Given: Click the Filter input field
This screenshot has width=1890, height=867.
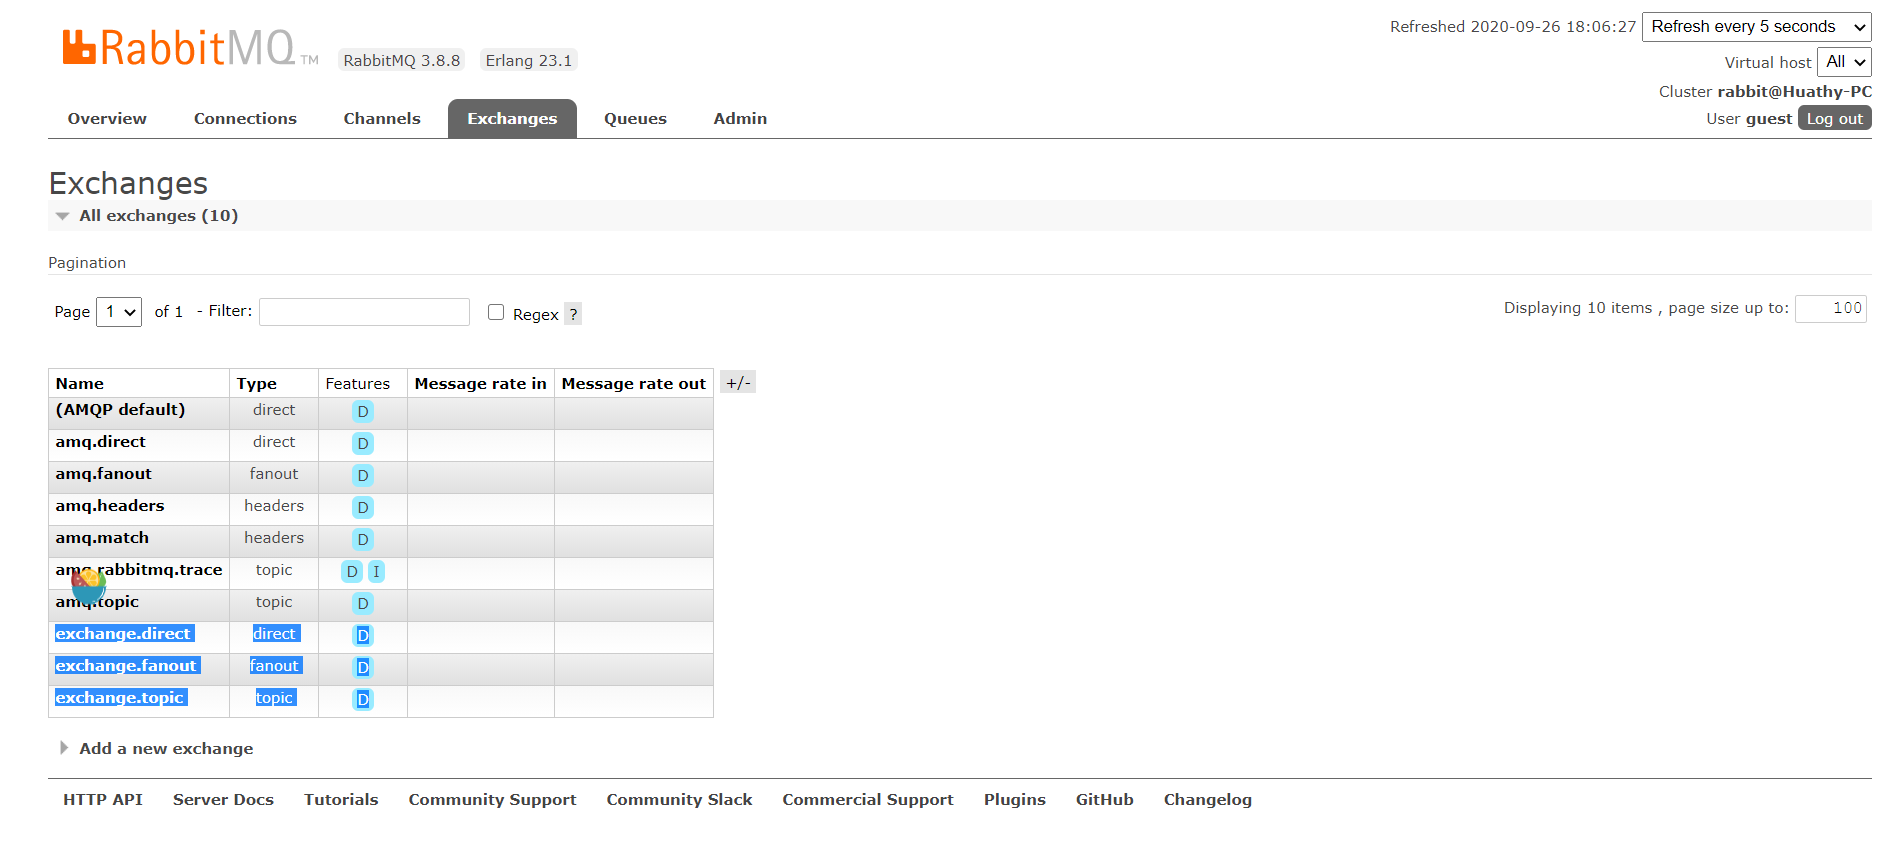Looking at the screenshot, I should point(364,312).
